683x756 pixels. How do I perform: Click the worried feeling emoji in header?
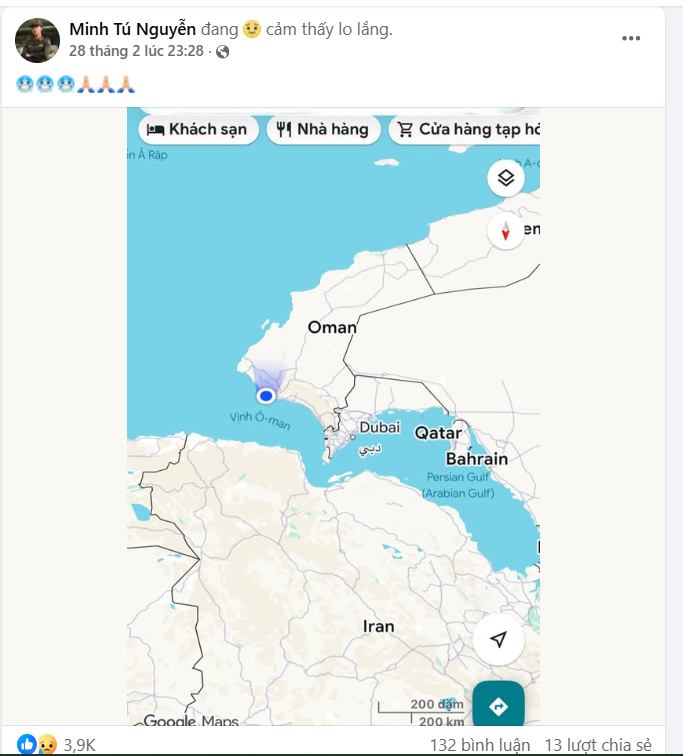click(x=252, y=29)
